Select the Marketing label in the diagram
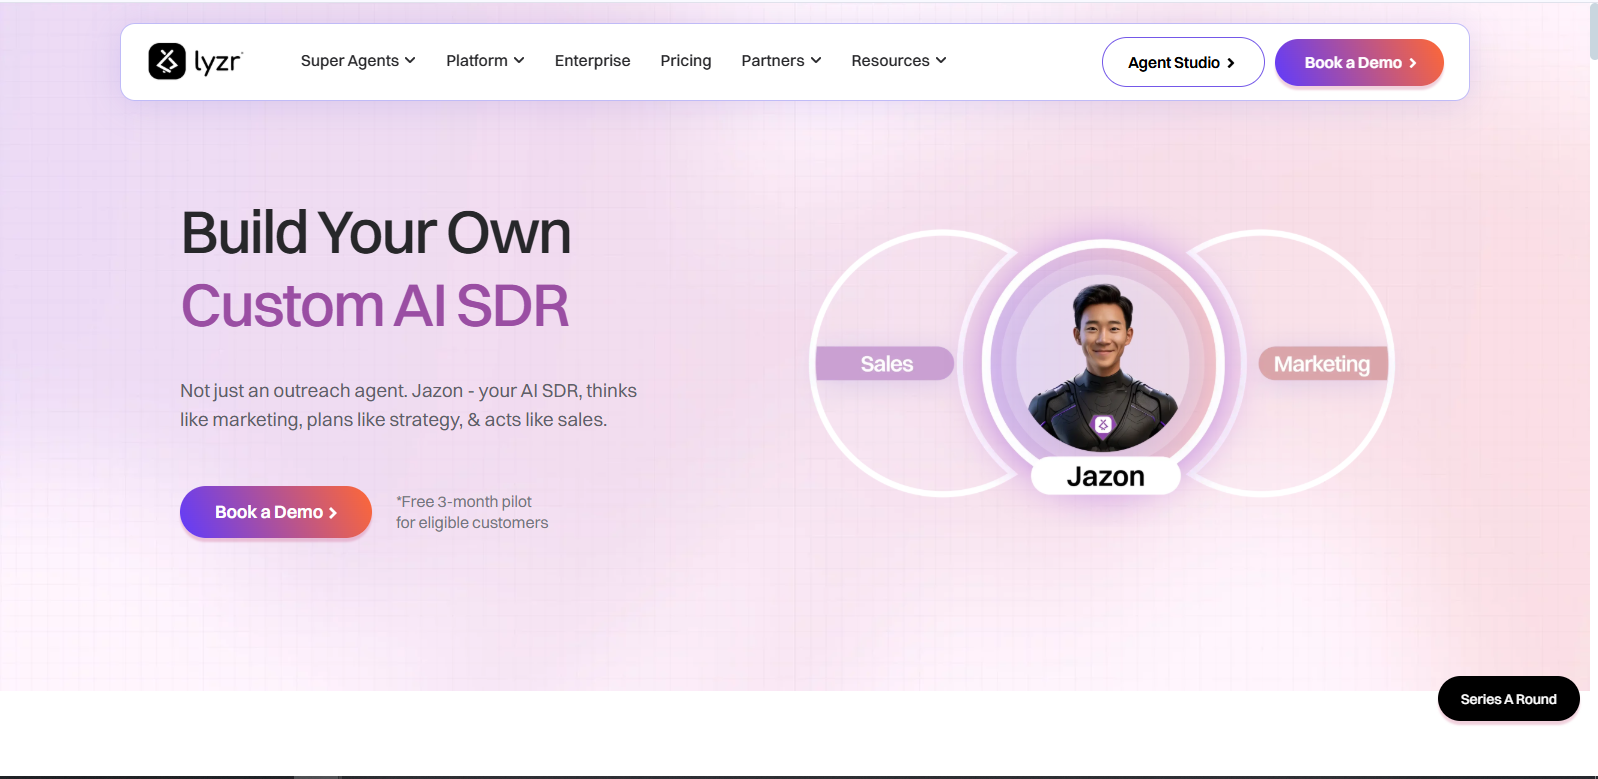 (x=1322, y=364)
